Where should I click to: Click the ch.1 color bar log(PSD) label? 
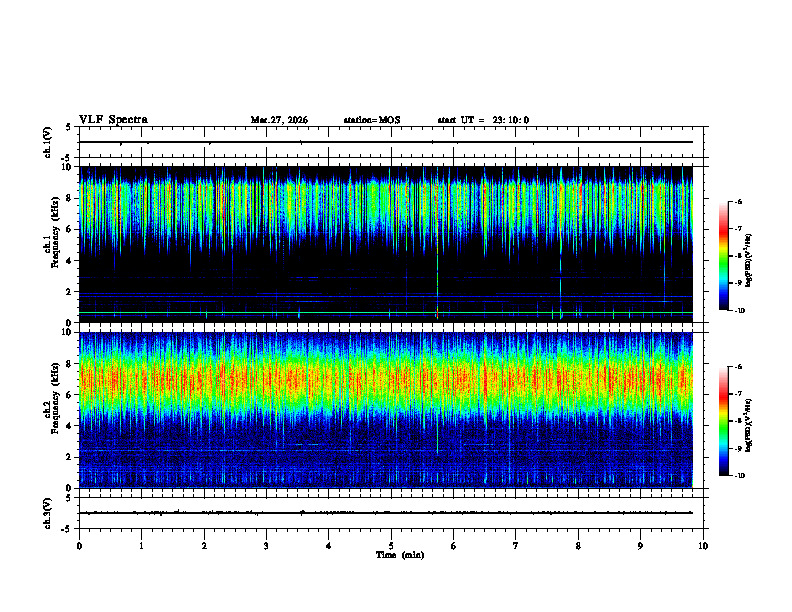[749, 261]
